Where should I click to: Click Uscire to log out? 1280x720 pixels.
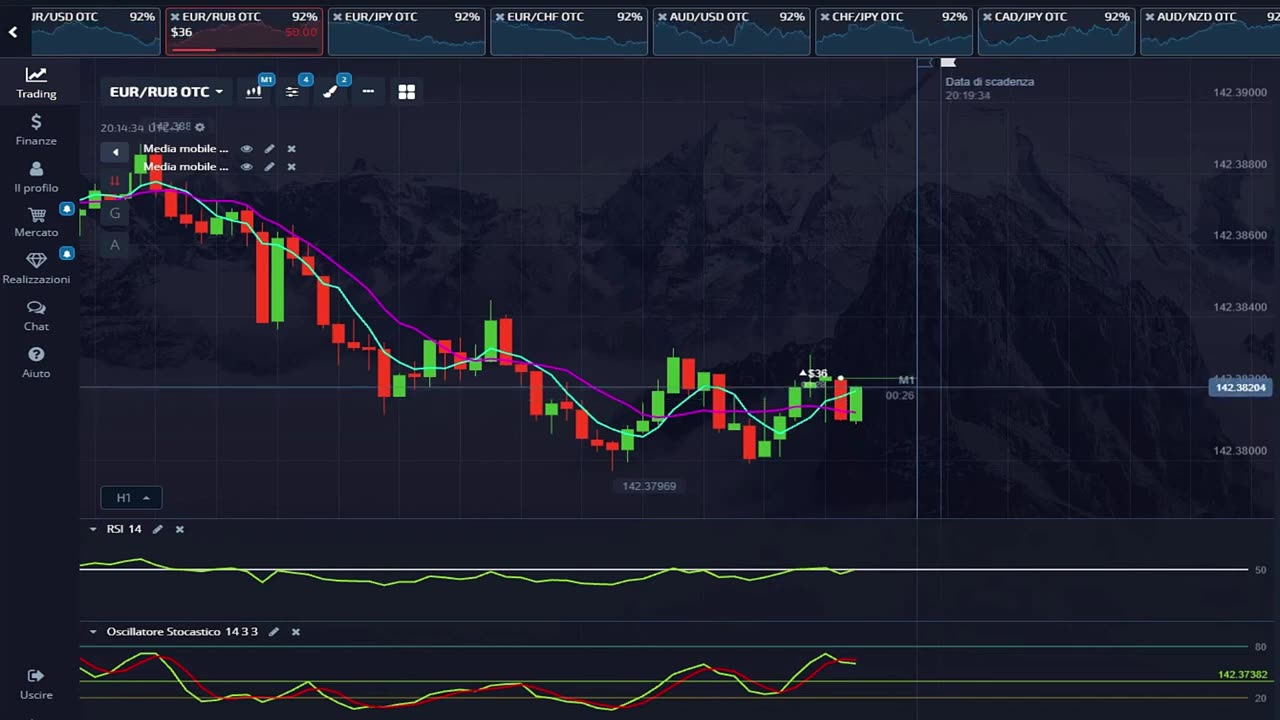[36, 685]
